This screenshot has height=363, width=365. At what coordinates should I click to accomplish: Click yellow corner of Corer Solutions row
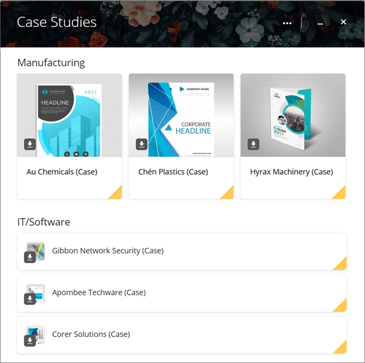pos(341,348)
